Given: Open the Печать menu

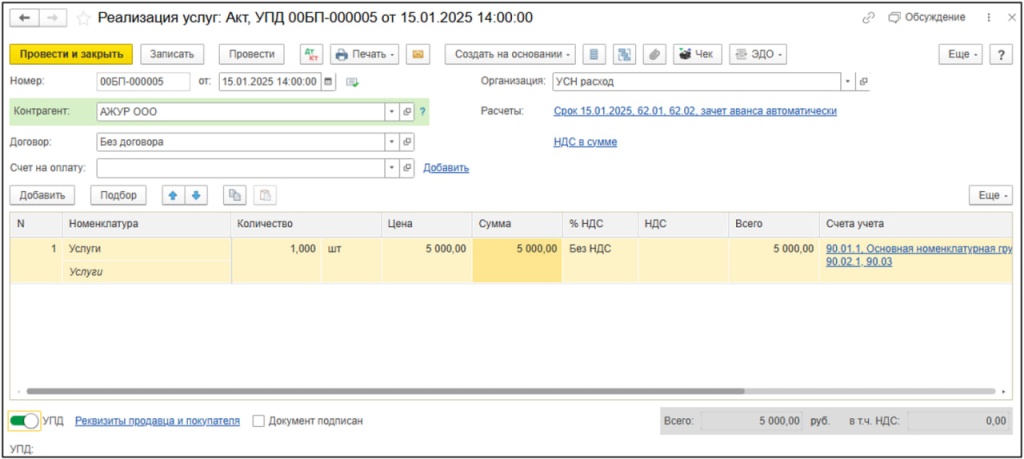Looking at the screenshot, I should point(364,54).
